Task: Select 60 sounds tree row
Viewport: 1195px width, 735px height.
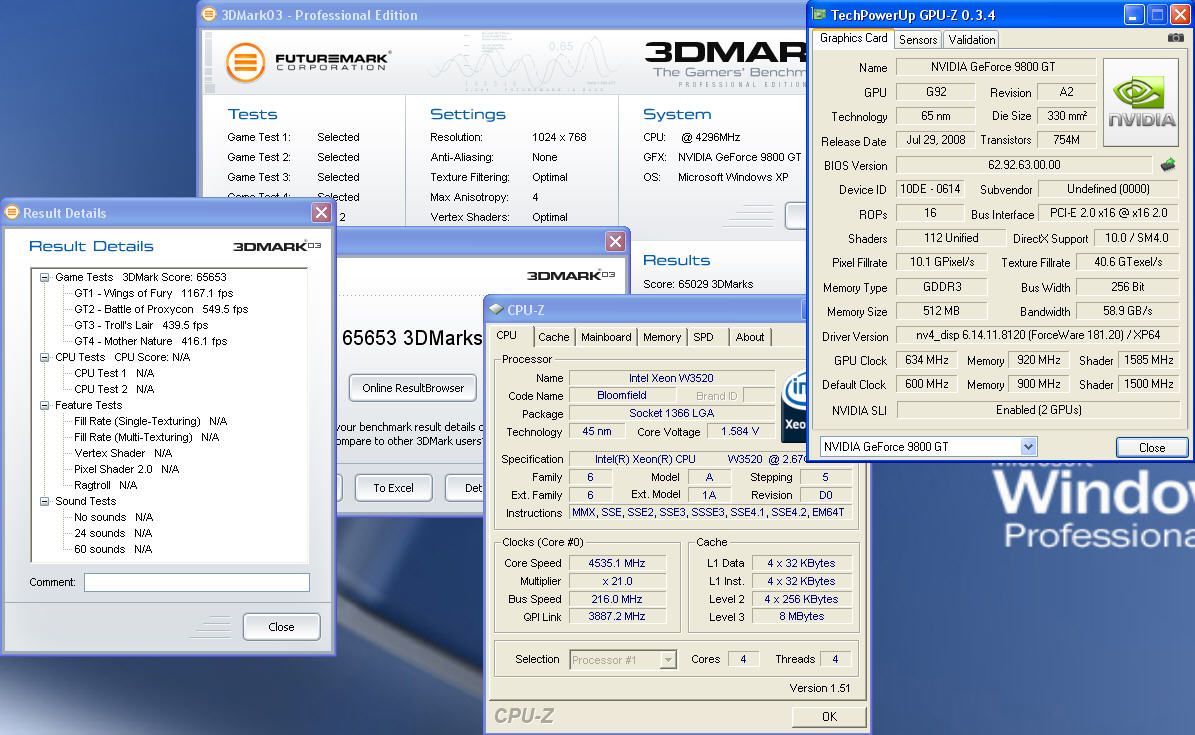Action: pos(113,550)
